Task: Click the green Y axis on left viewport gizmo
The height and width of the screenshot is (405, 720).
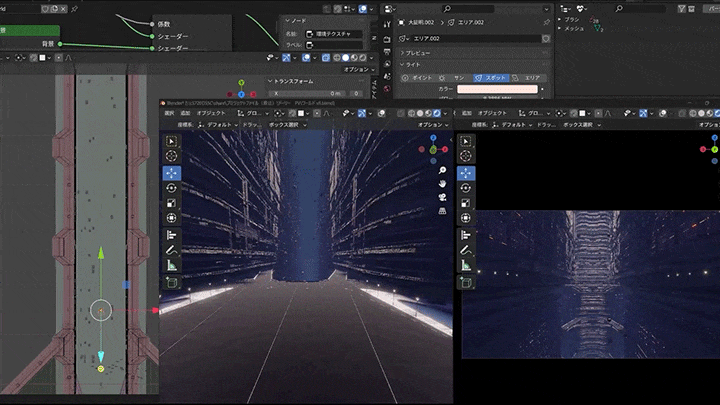Action: pos(241,83)
